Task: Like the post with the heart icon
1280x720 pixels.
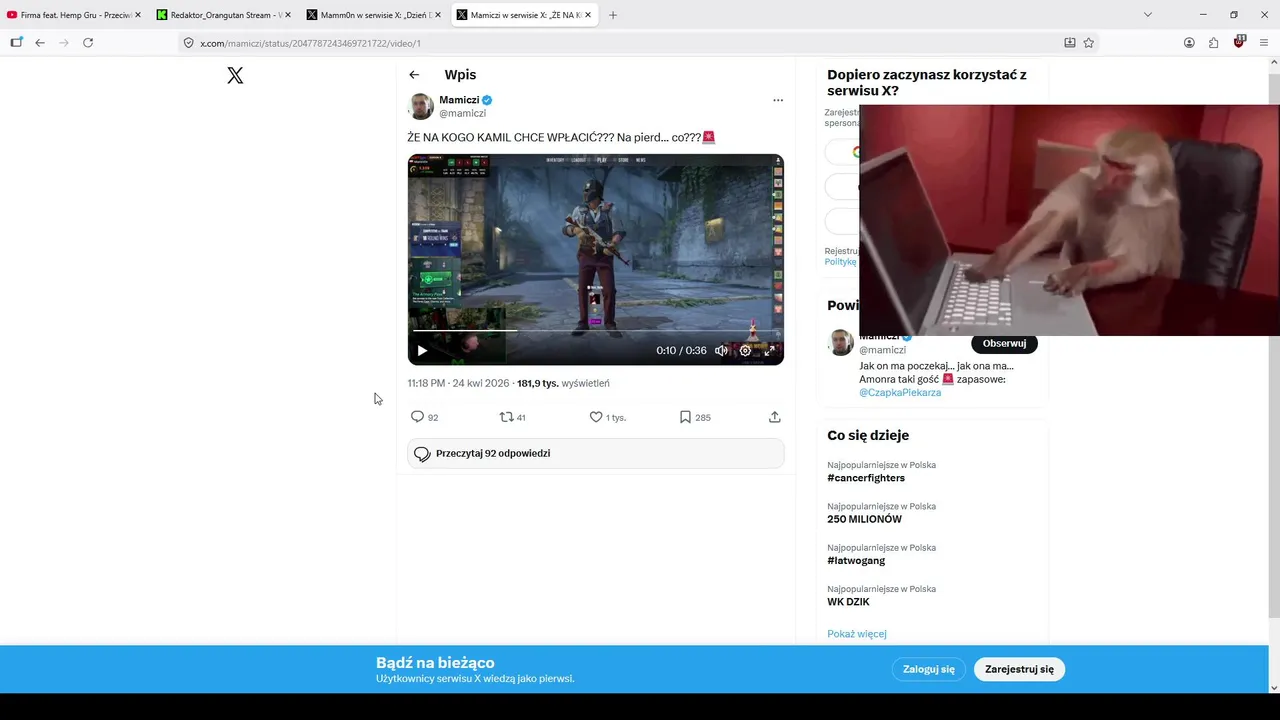Action: pos(596,417)
